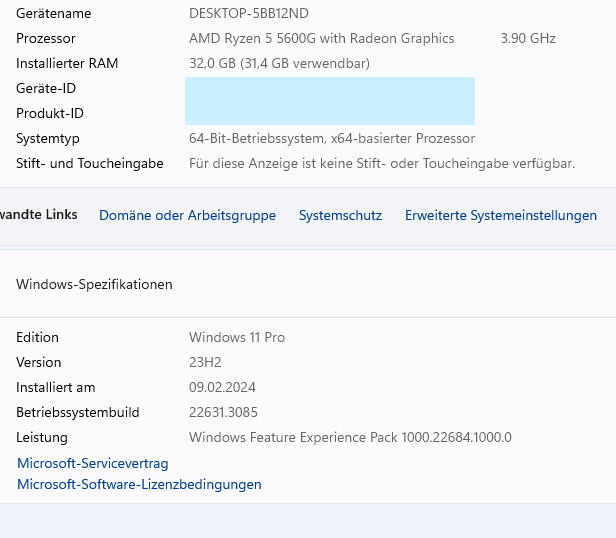Click the Stift- und Toucheingabe label
Screen dimensions: 616x538
pyautogui.click(x=90, y=163)
